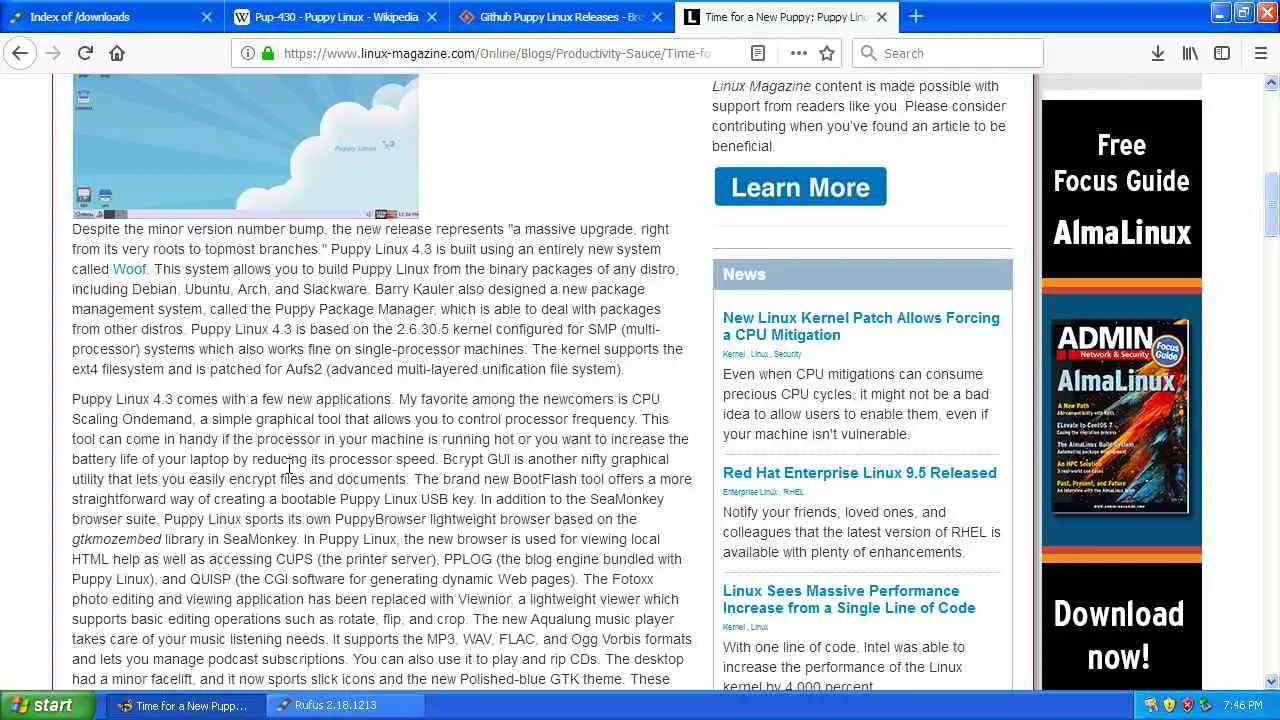Image resolution: width=1280 pixels, height=720 pixels.
Task: Open the Firefox hamburger menu
Action: click(1260, 53)
